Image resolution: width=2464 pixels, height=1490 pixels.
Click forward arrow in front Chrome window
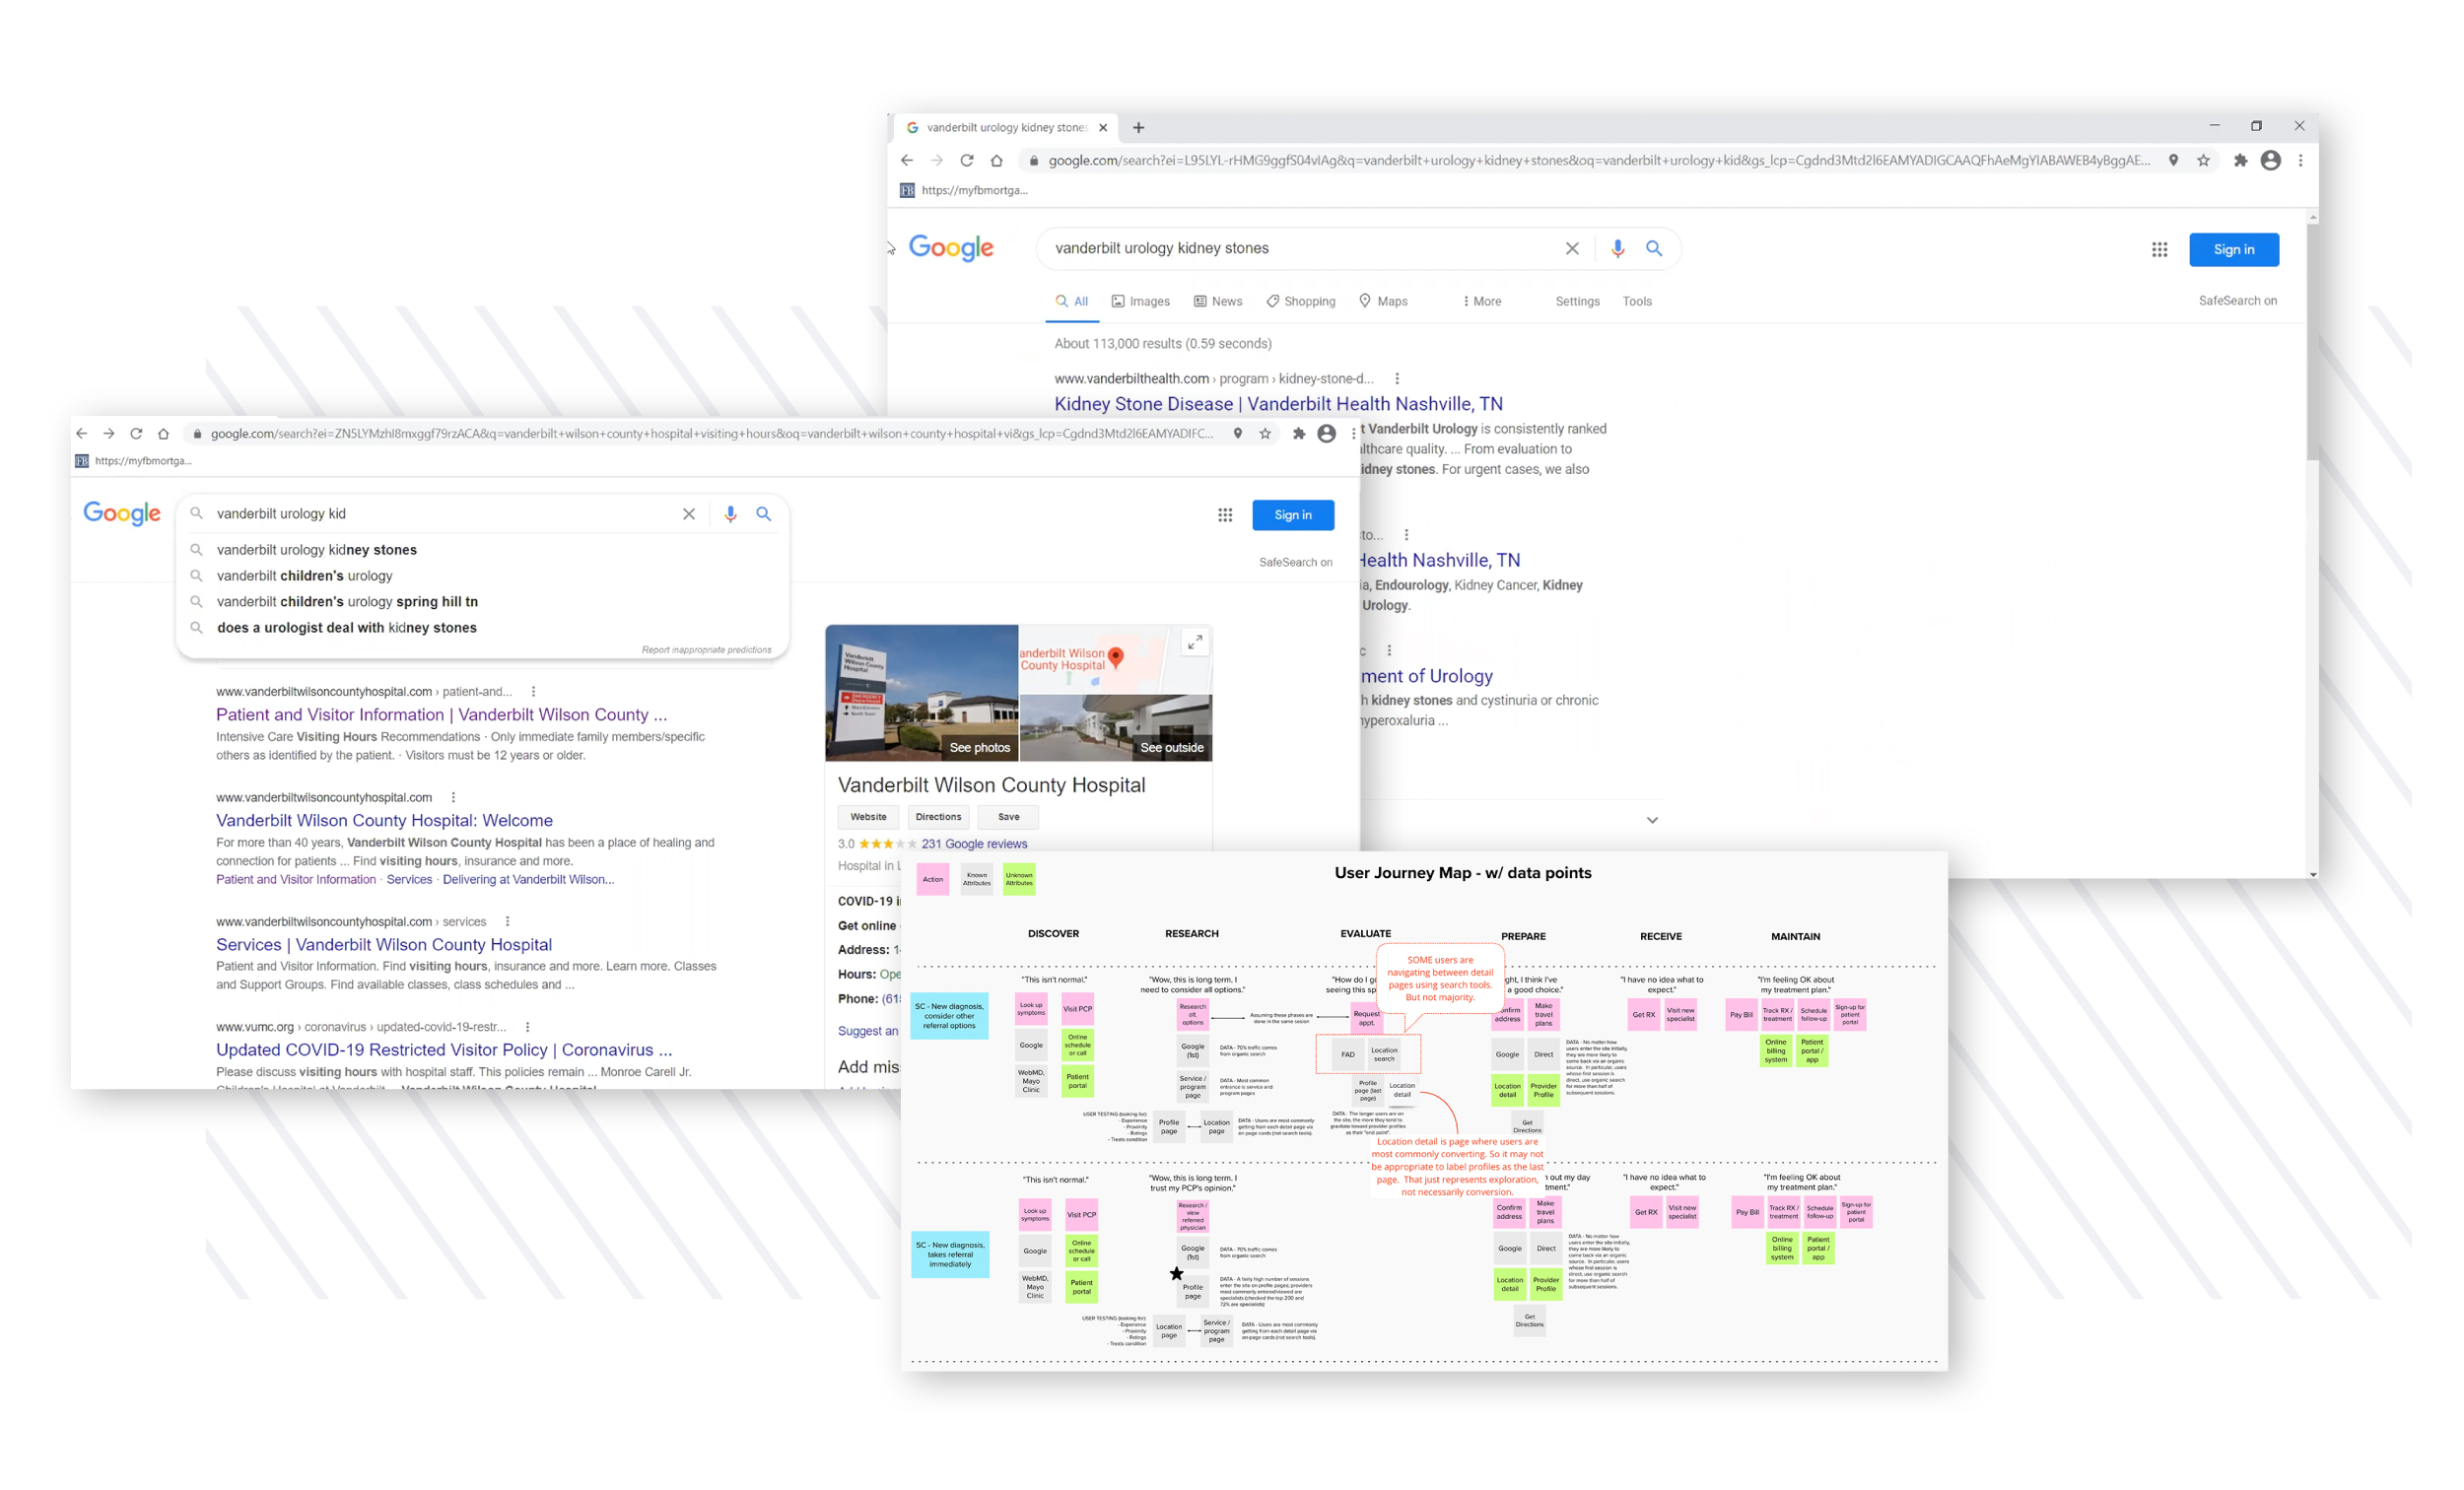(109, 433)
